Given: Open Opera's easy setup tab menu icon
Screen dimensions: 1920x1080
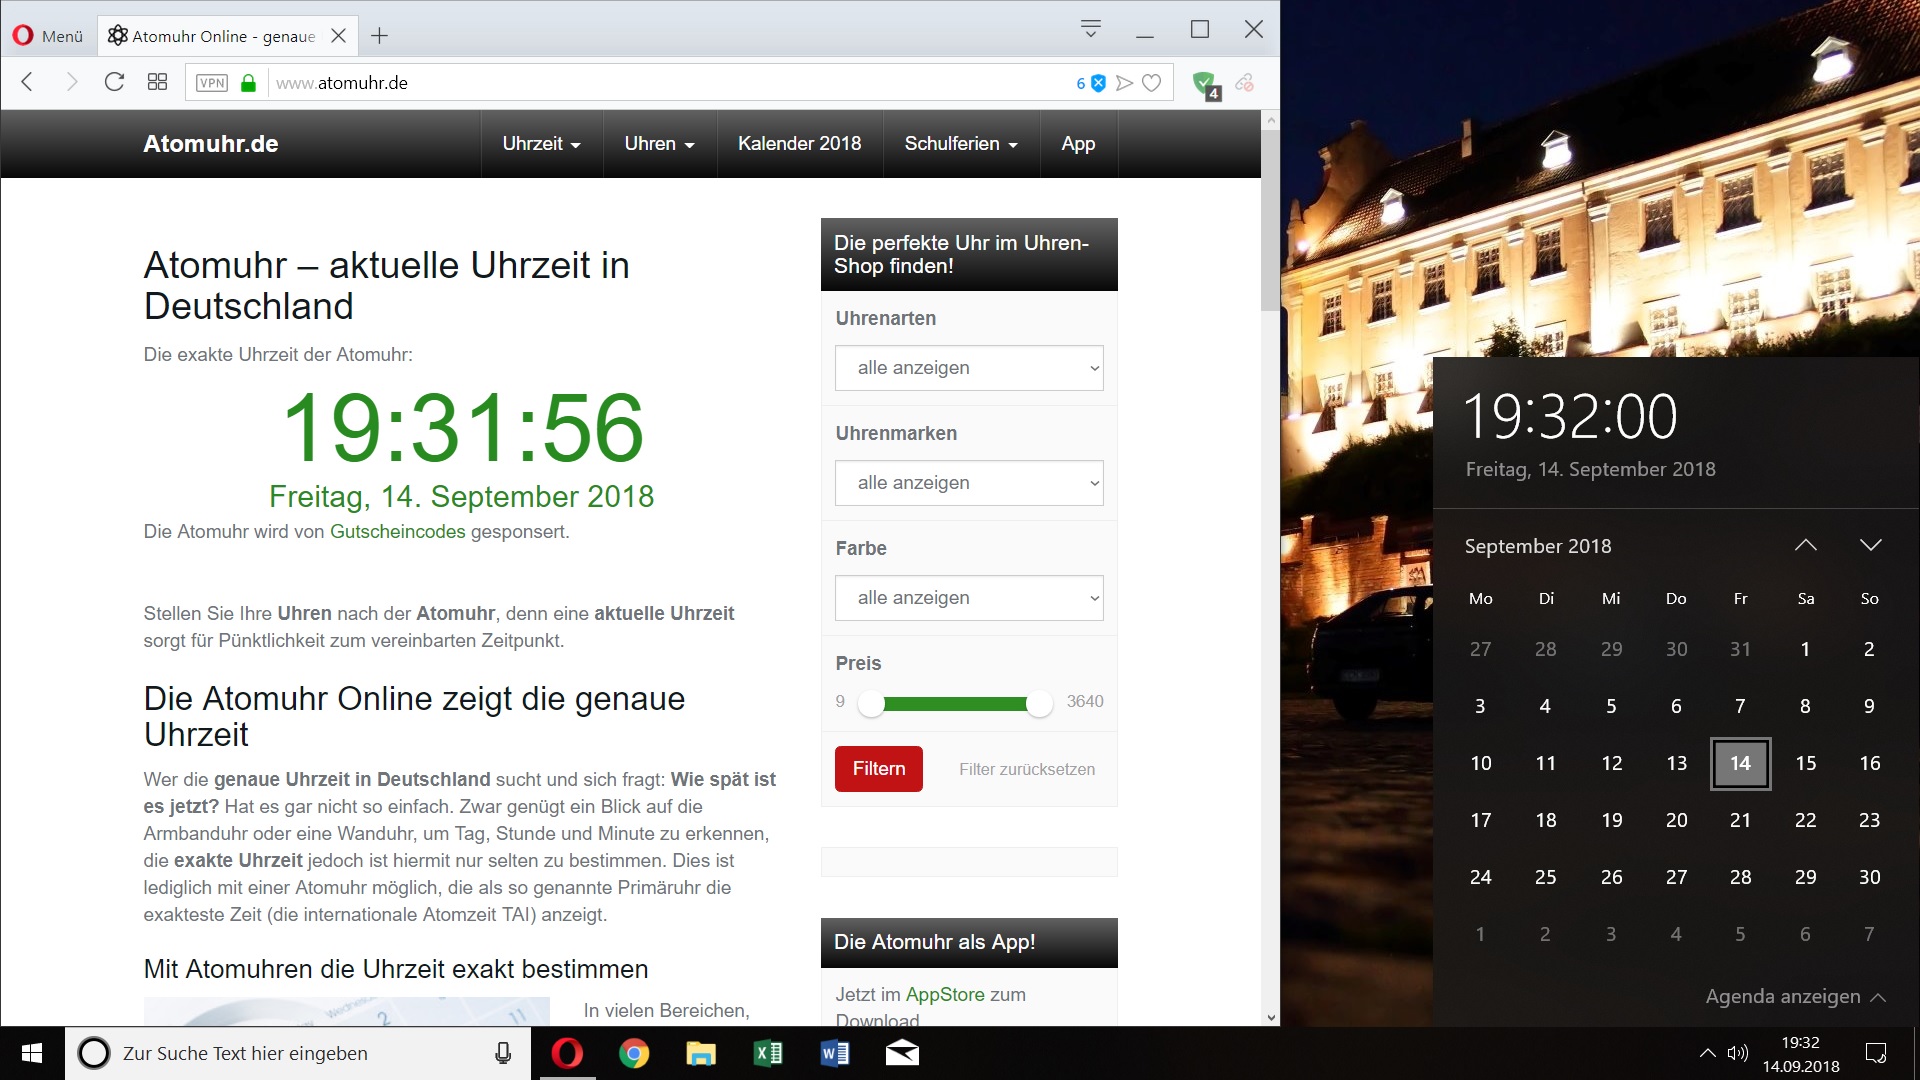Looking at the screenshot, I should pos(1091,28).
